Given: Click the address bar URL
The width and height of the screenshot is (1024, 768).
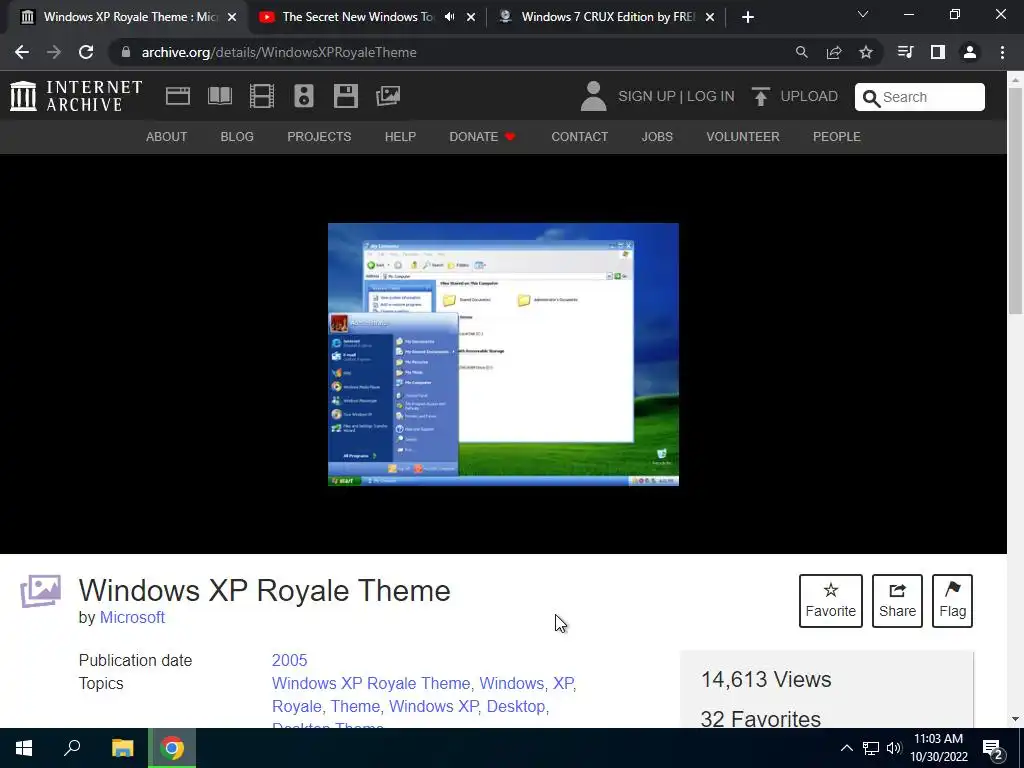Looking at the screenshot, I should click(x=279, y=52).
